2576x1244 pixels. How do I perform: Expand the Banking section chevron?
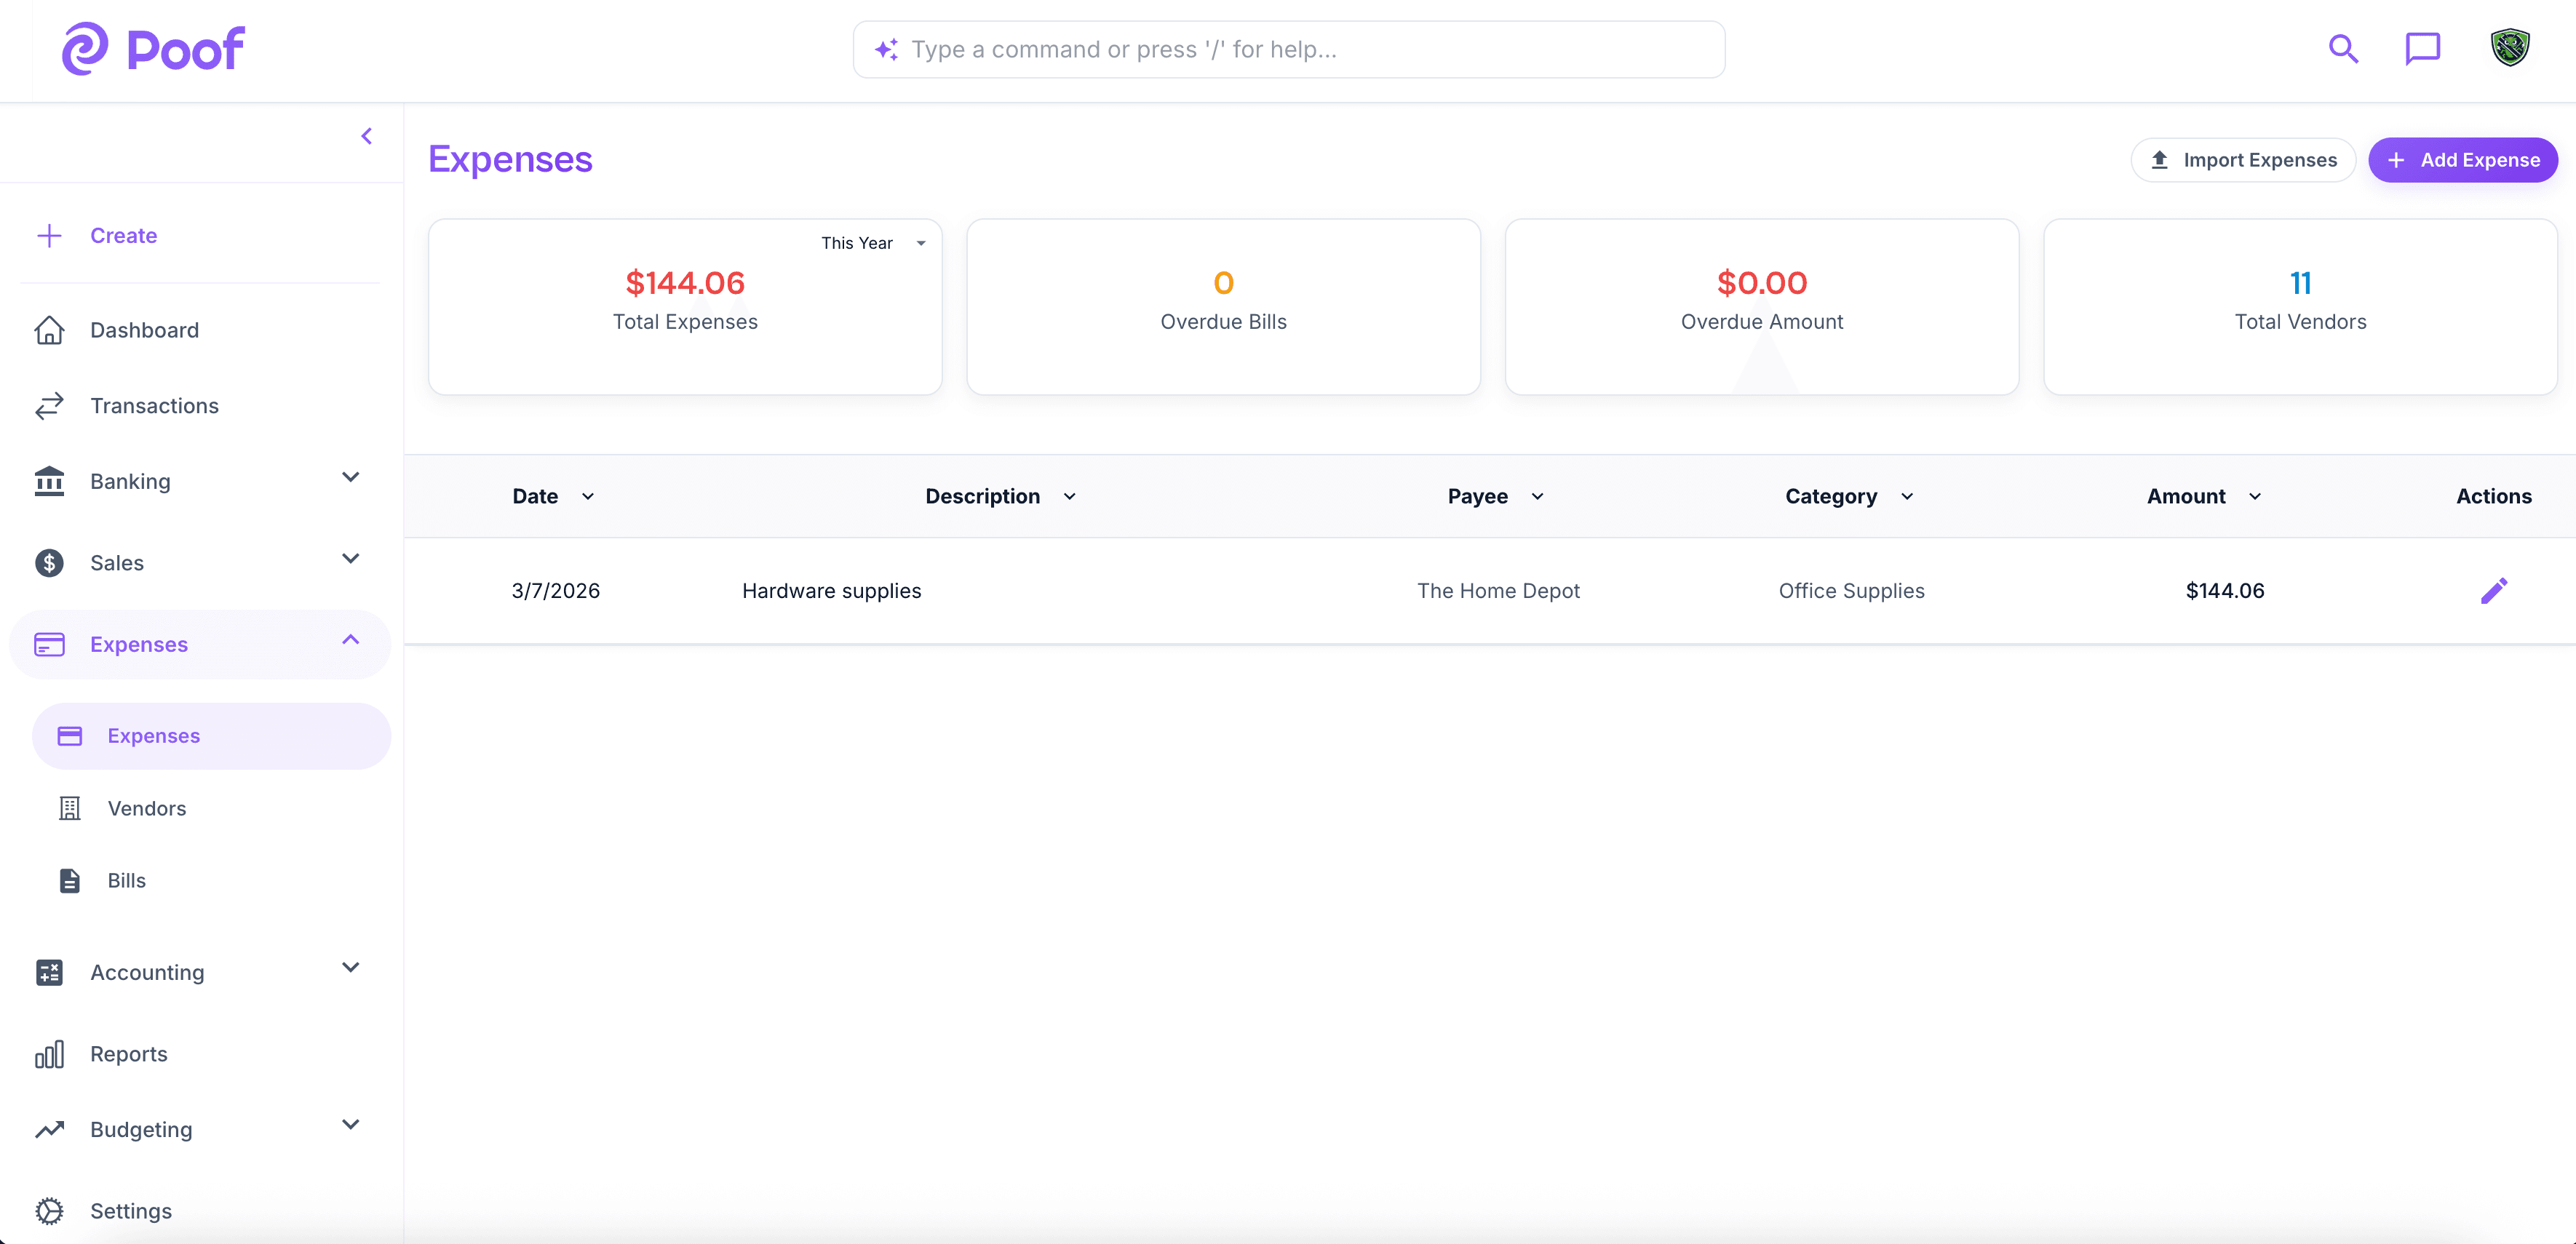click(350, 477)
